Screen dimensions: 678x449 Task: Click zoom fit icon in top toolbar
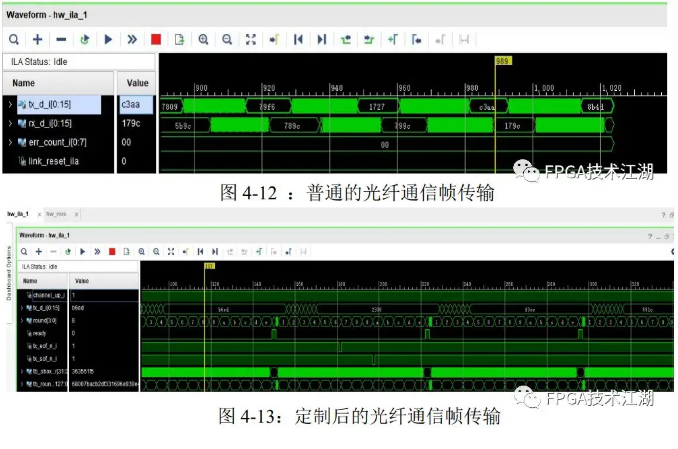(251, 39)
